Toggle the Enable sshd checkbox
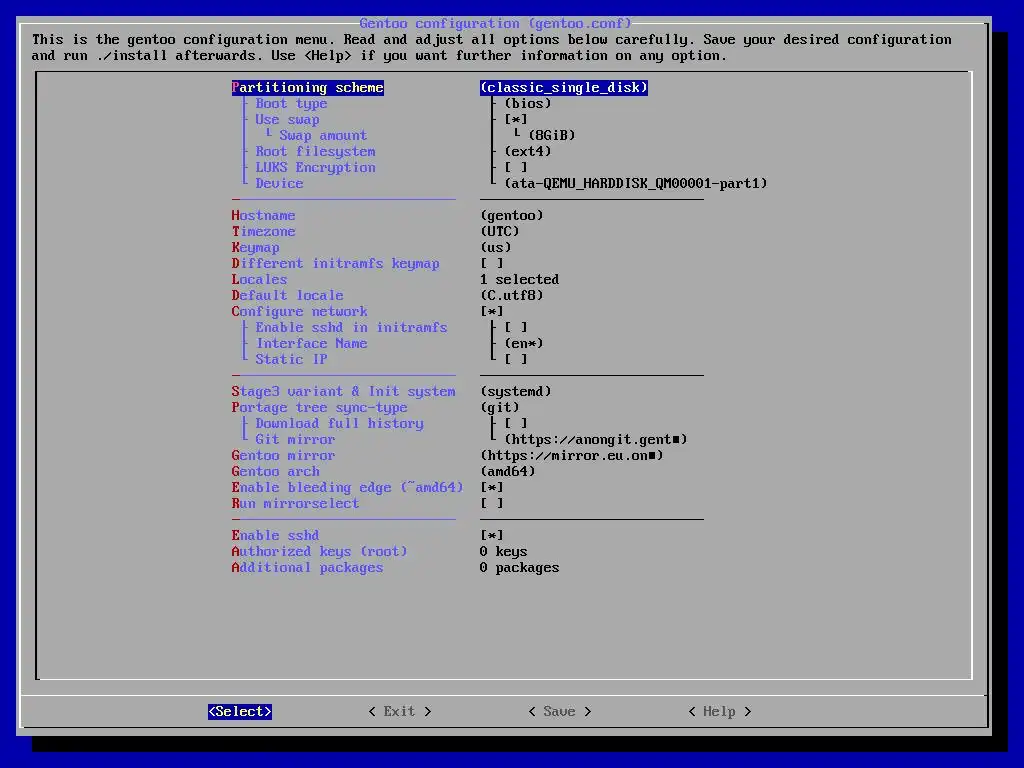 [x=492, y=536]
